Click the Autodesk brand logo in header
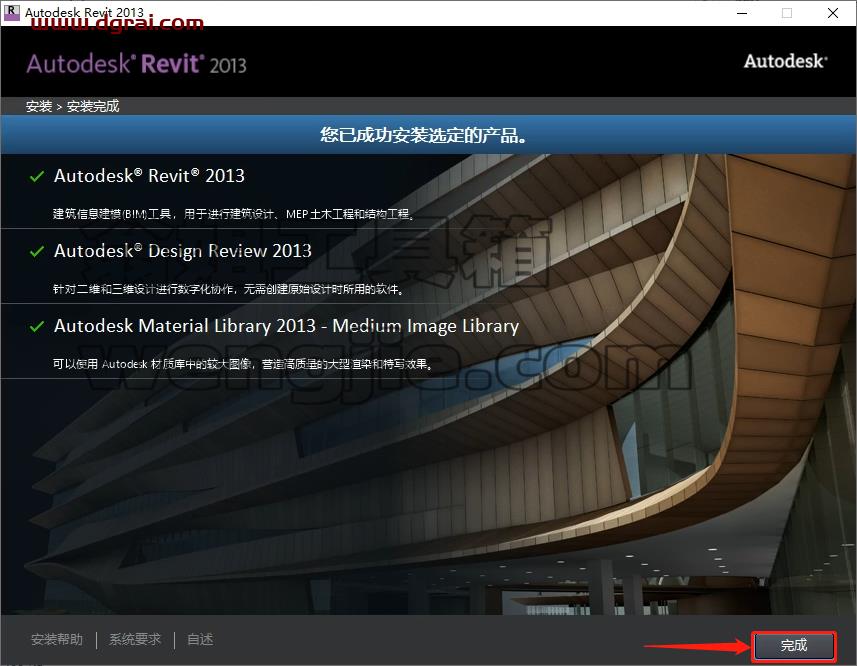This screenshot has height=666, width=857. tap(785, 61)
